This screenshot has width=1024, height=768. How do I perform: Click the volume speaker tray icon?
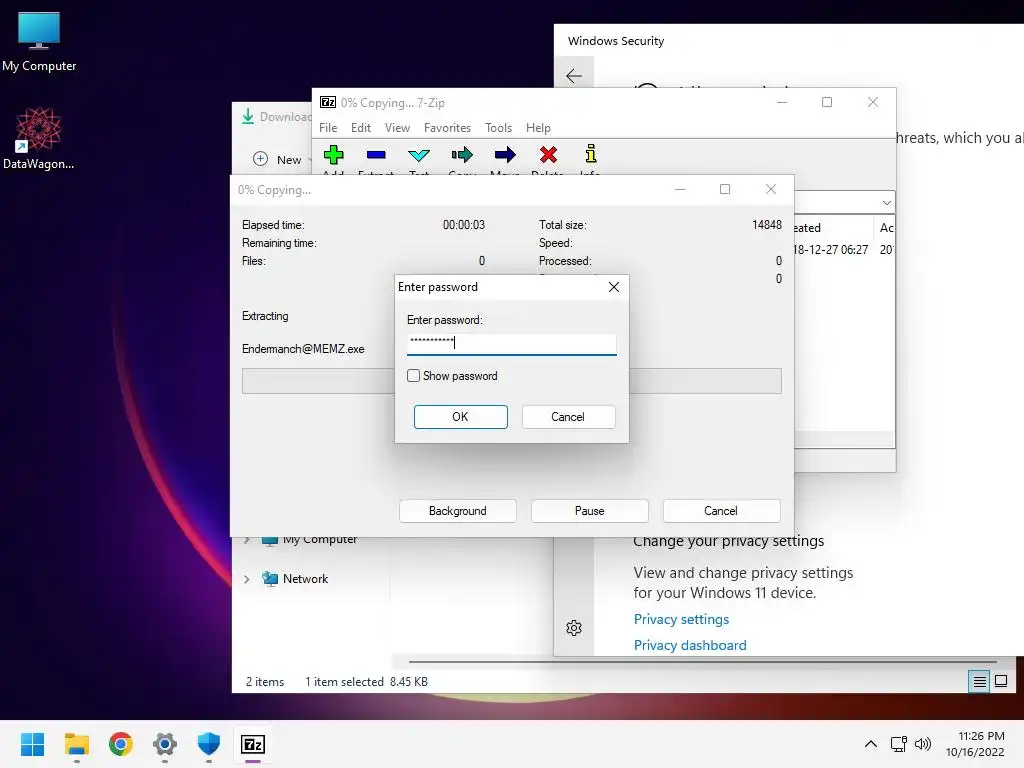pyautogui.click(x=923, y=744)
